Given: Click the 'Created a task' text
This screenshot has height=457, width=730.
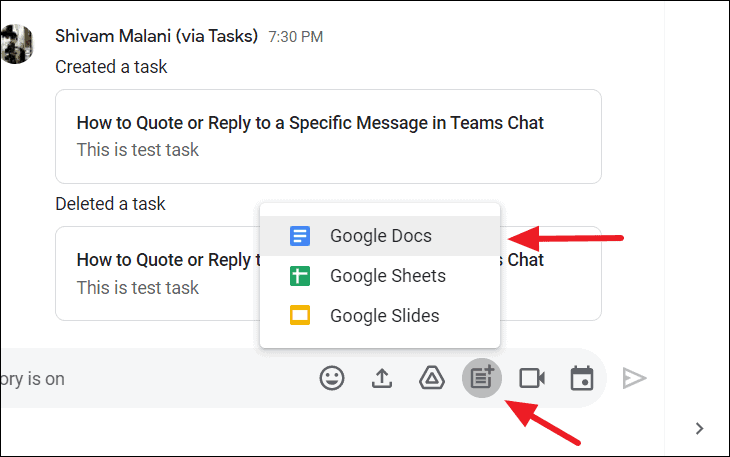Looking at the screenshot, I should click(x=111, y=67).
